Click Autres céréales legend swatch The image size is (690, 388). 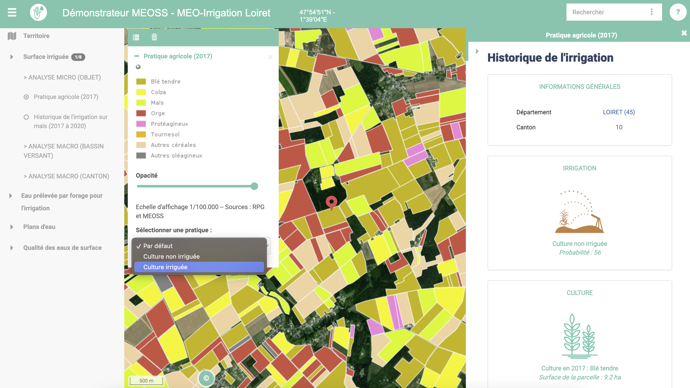(x=141, y=145)
